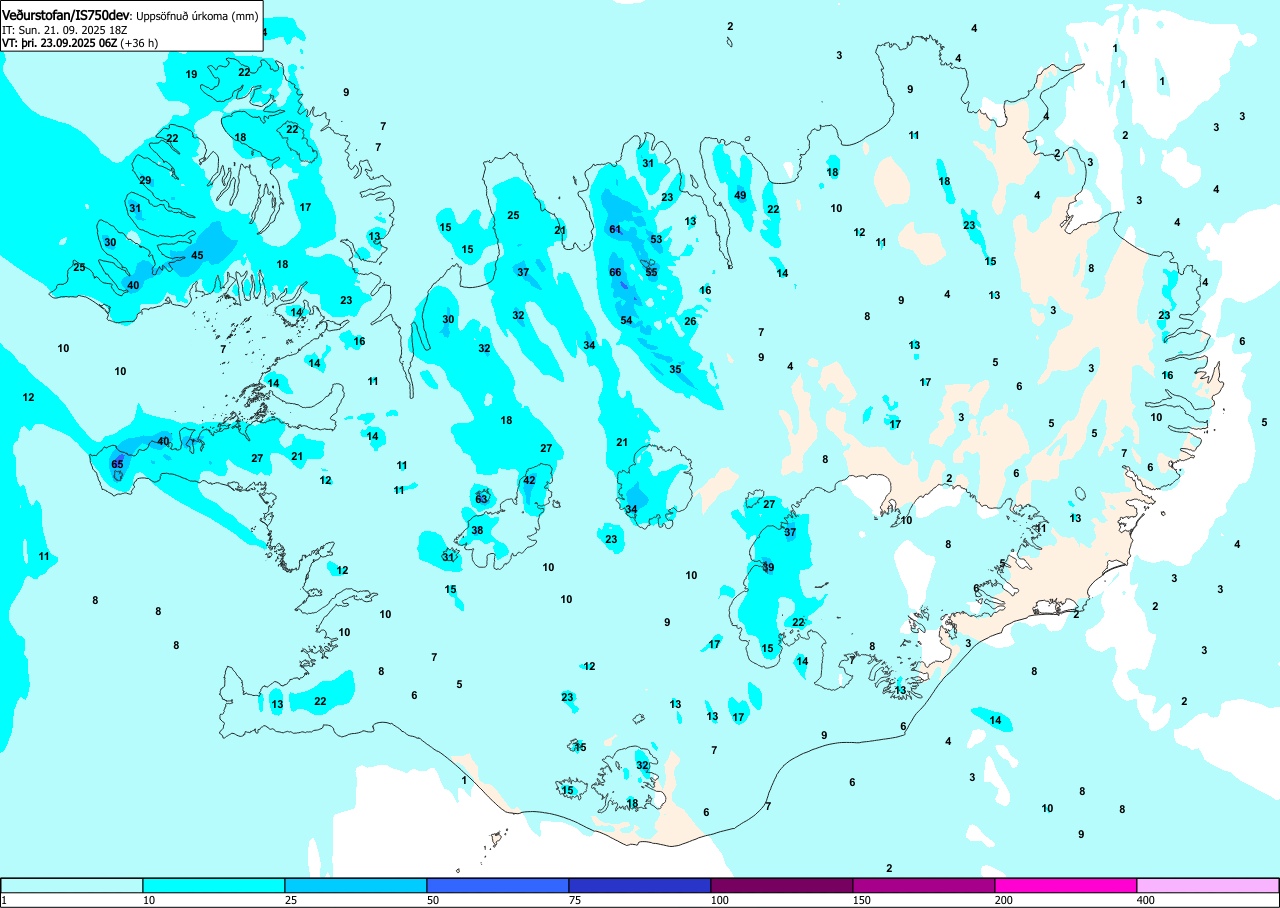Click the precipitation value 66 on the map

point(615,273)
